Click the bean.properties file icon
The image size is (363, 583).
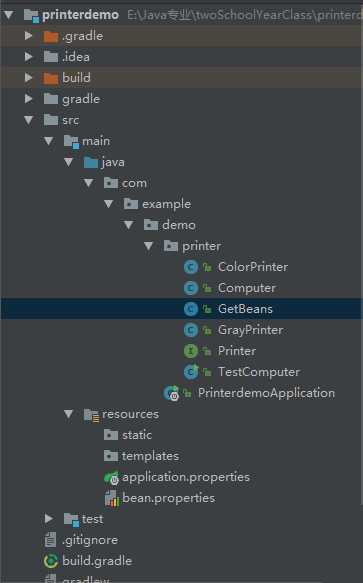(x=112, y=498)
